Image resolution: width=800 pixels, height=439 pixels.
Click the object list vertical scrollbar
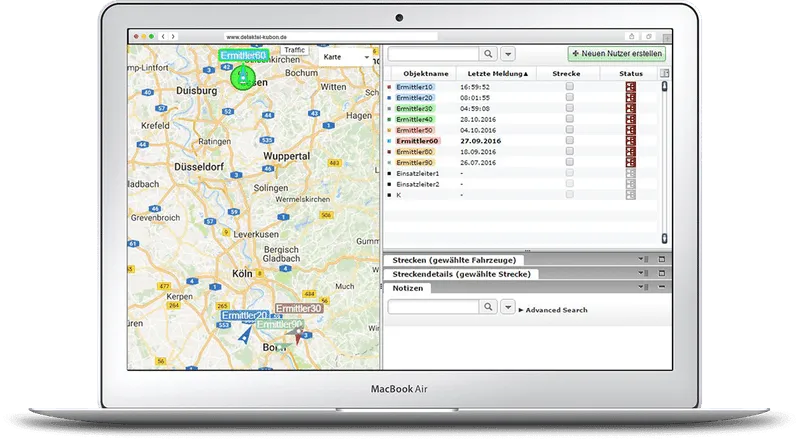pos(664,162)
